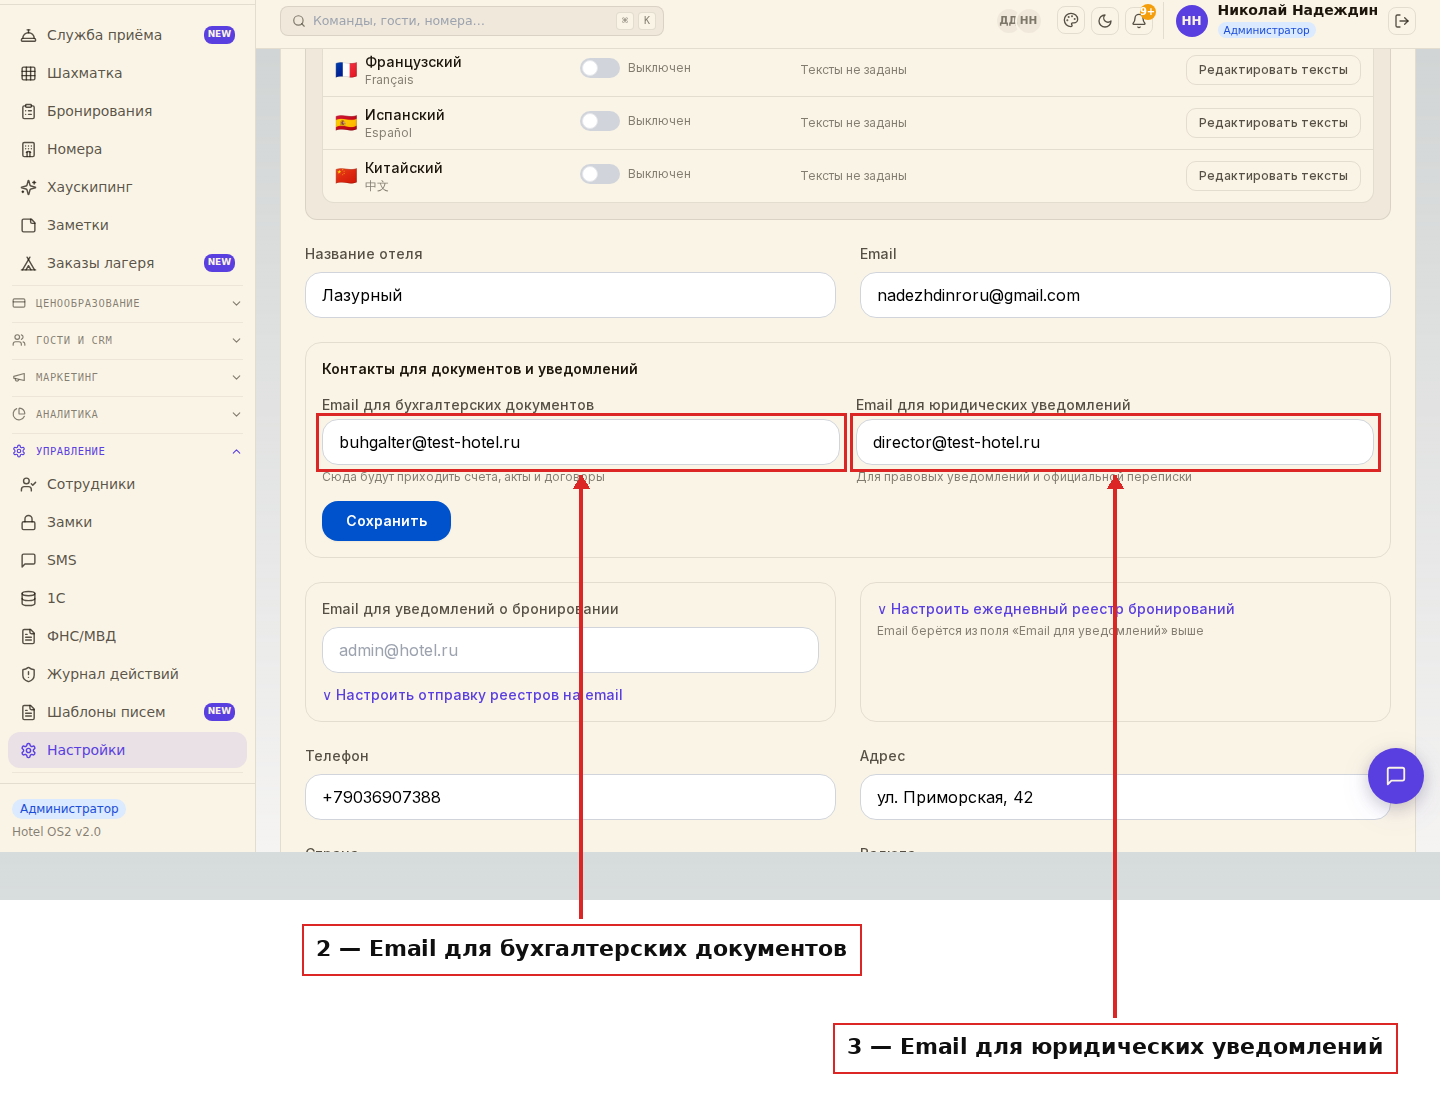Screen dimensions: 1440x1097
Task: Click the Замки padlock icon
Action: click(29, 522)
